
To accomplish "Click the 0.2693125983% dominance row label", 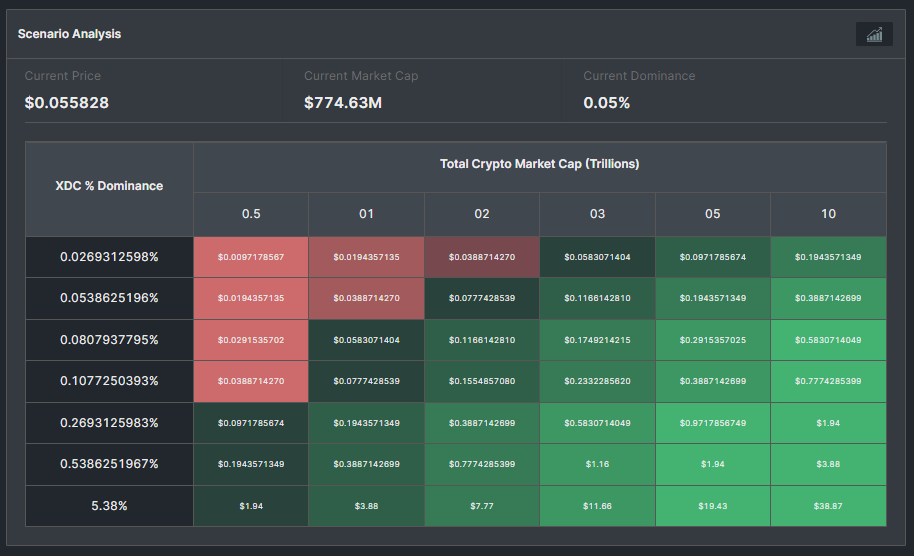I will tap(109, 423).
